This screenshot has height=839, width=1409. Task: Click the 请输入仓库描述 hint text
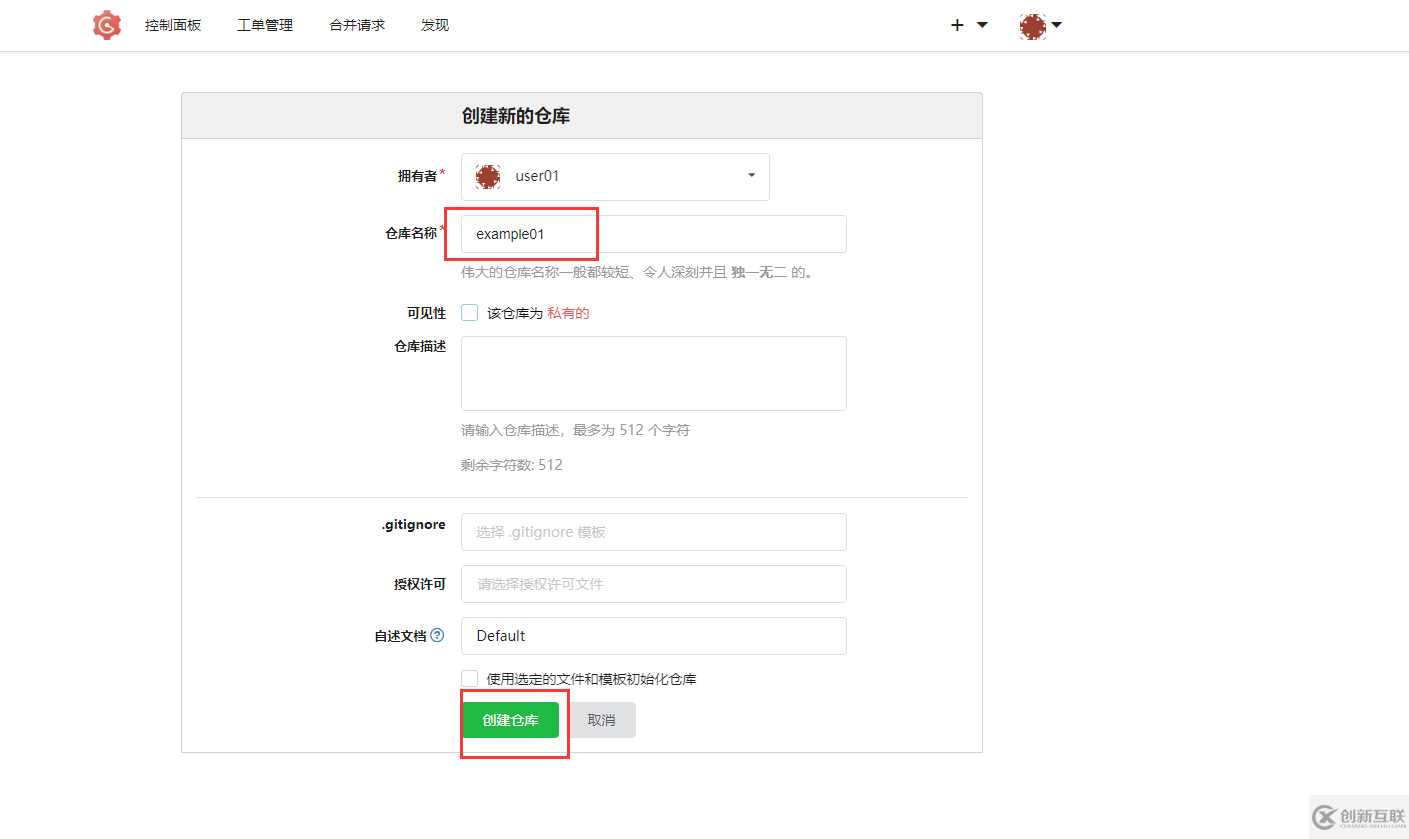(x=575, y=430)
